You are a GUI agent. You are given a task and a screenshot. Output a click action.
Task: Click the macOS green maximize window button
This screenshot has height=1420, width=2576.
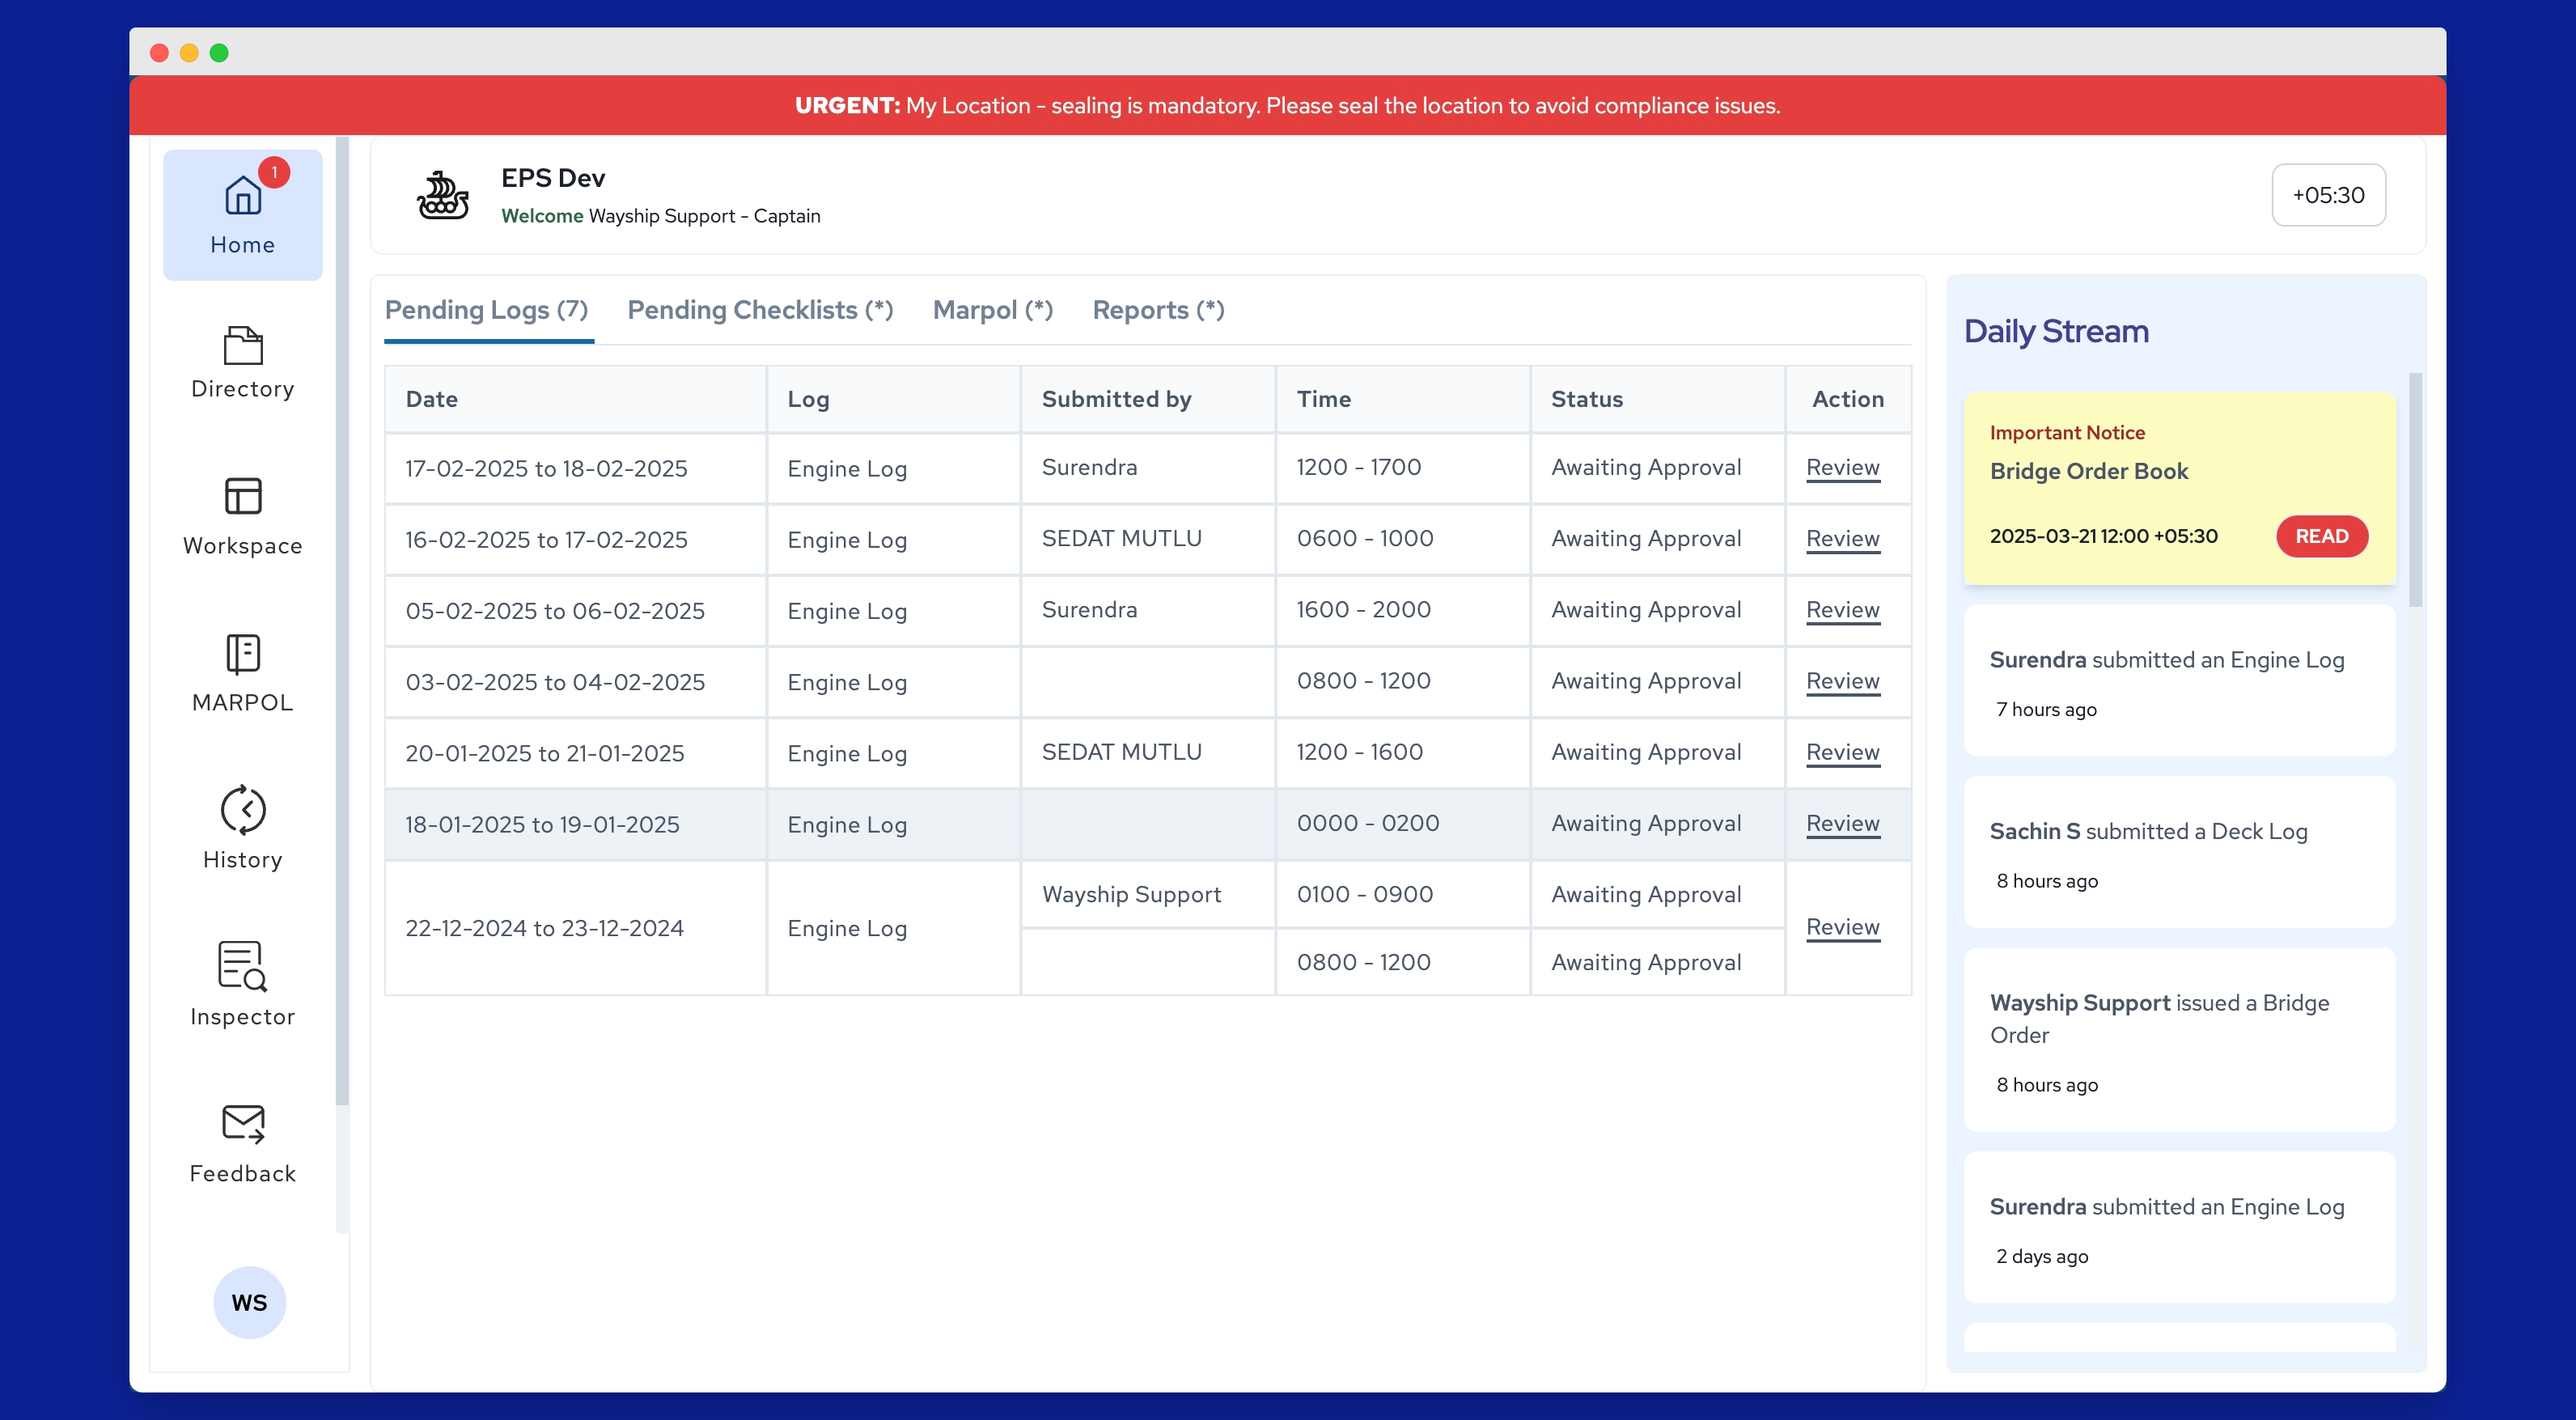(x=219, y=52)
